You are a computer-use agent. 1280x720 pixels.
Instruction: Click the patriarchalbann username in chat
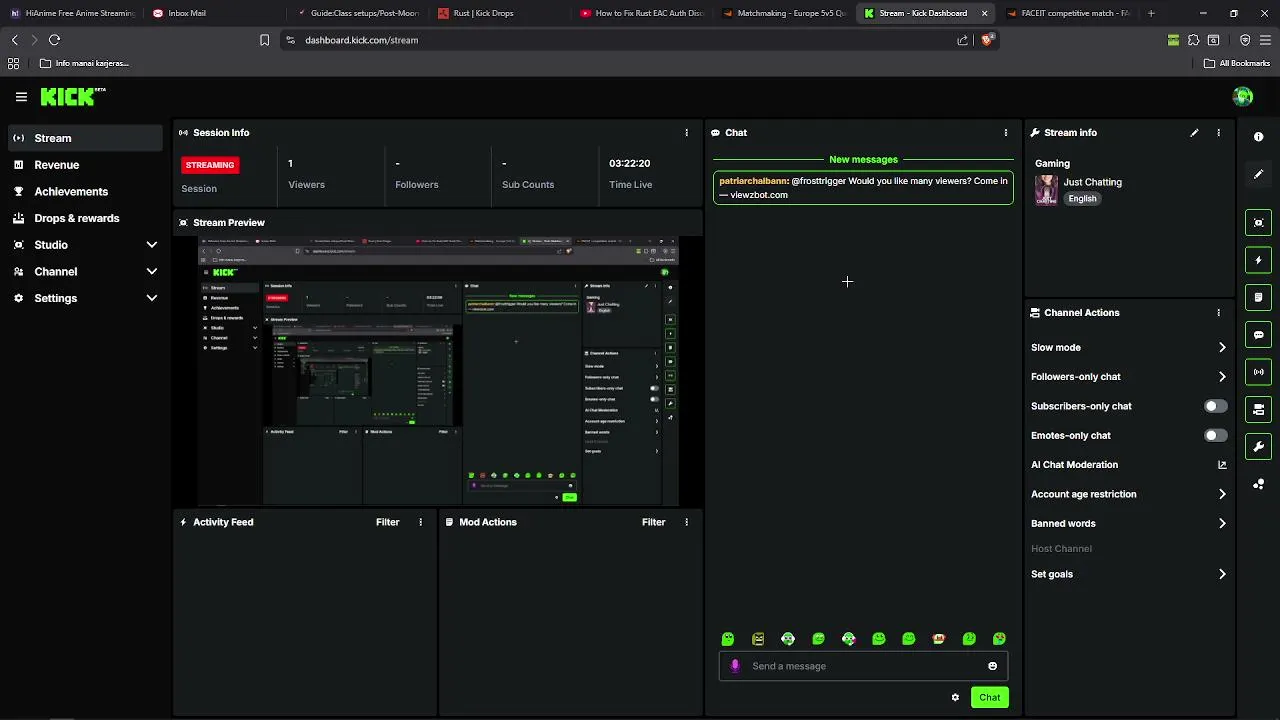[x=753, y=181]
